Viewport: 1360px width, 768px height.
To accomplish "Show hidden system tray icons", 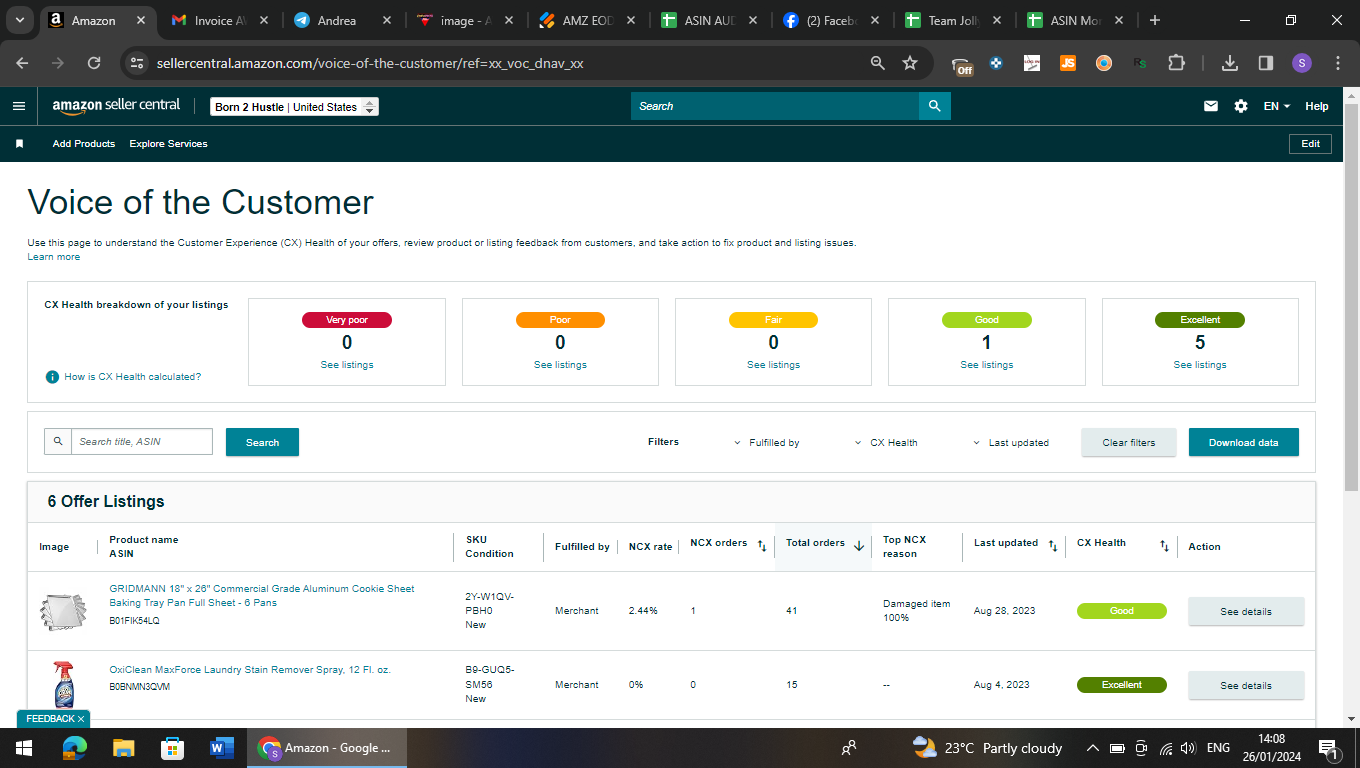I will (1092, 748).
